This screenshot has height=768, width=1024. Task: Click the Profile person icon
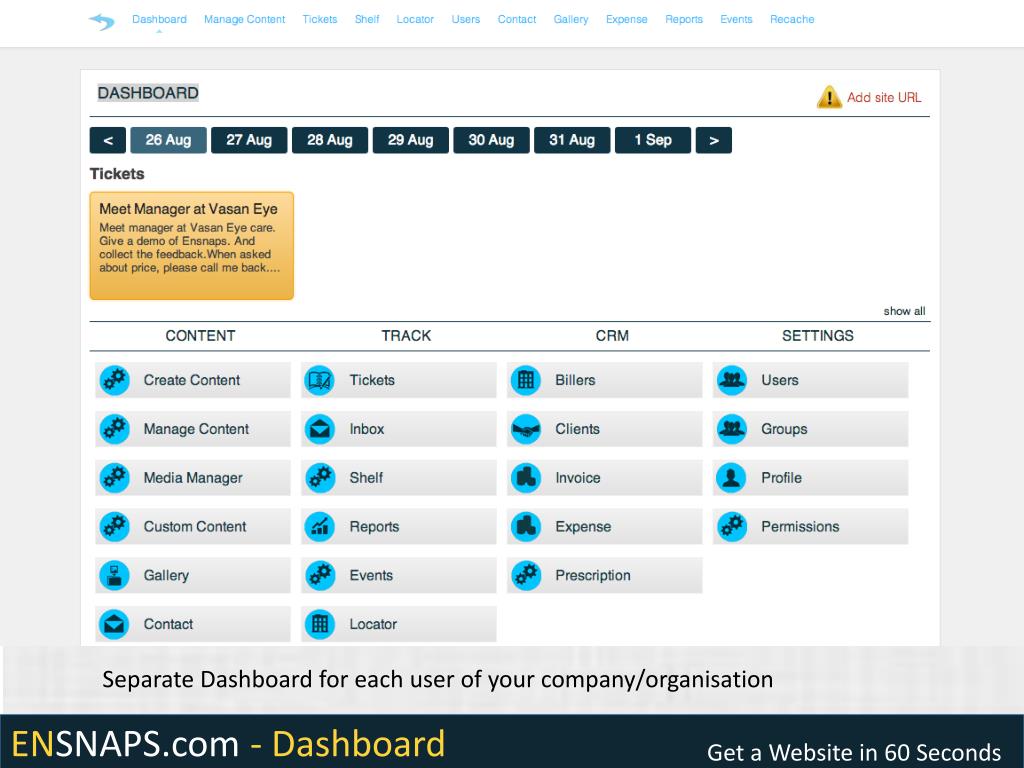tap(731, 478)
